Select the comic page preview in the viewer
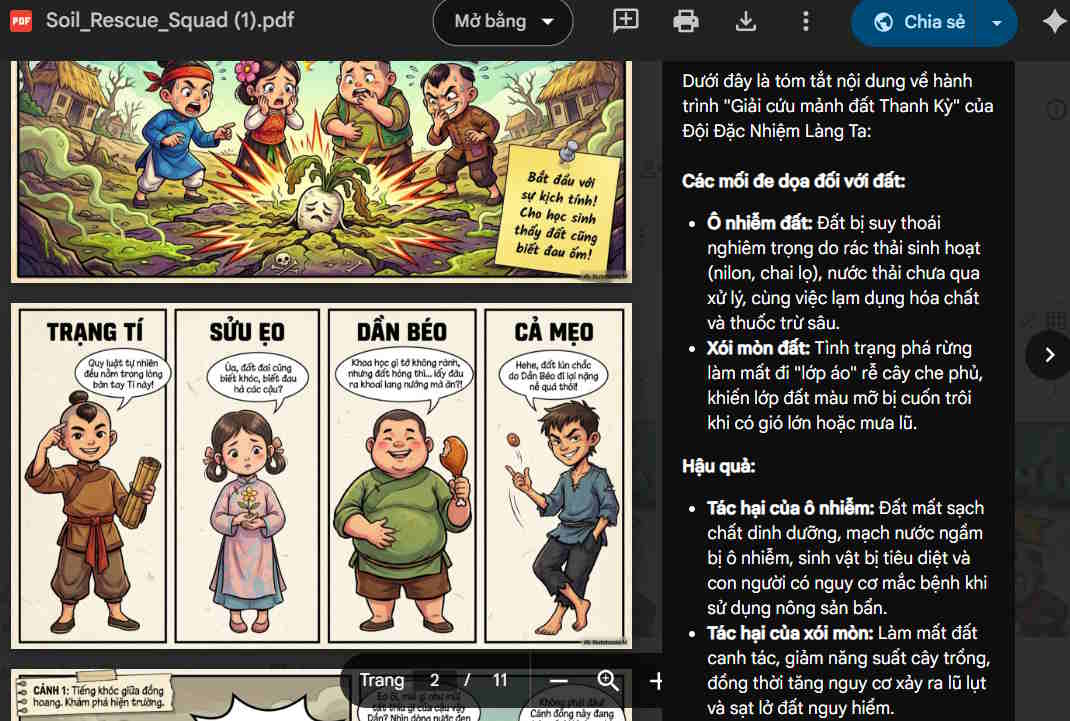Image resolution: width=1070 pixels, height=721 pixels. pos(320,475)
